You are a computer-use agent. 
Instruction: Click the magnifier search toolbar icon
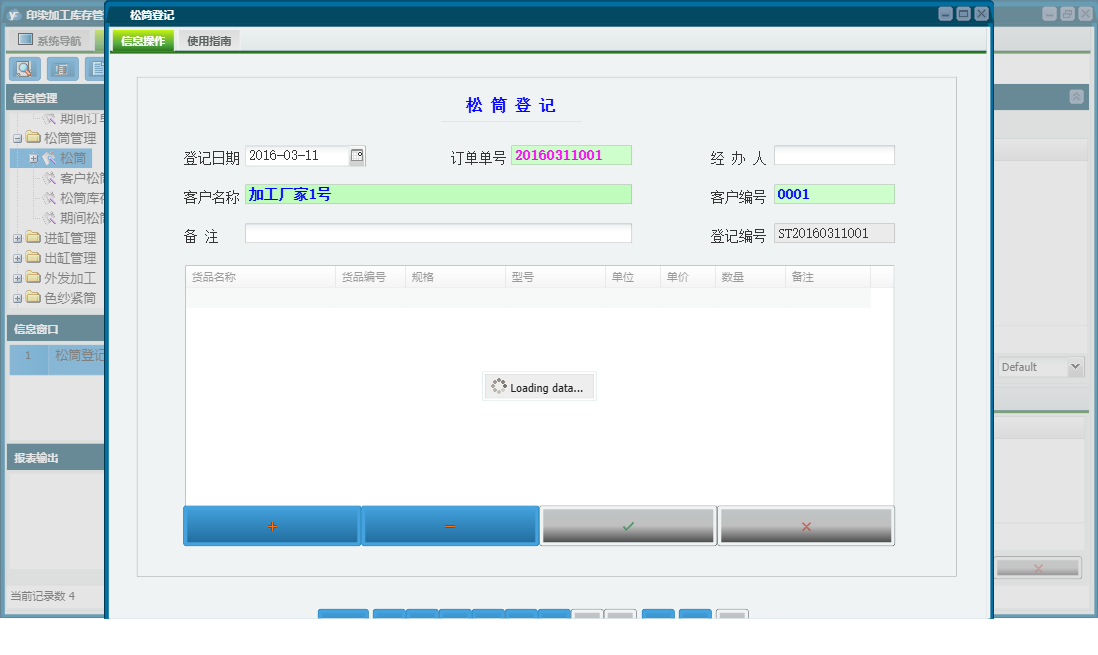(25, 69)
